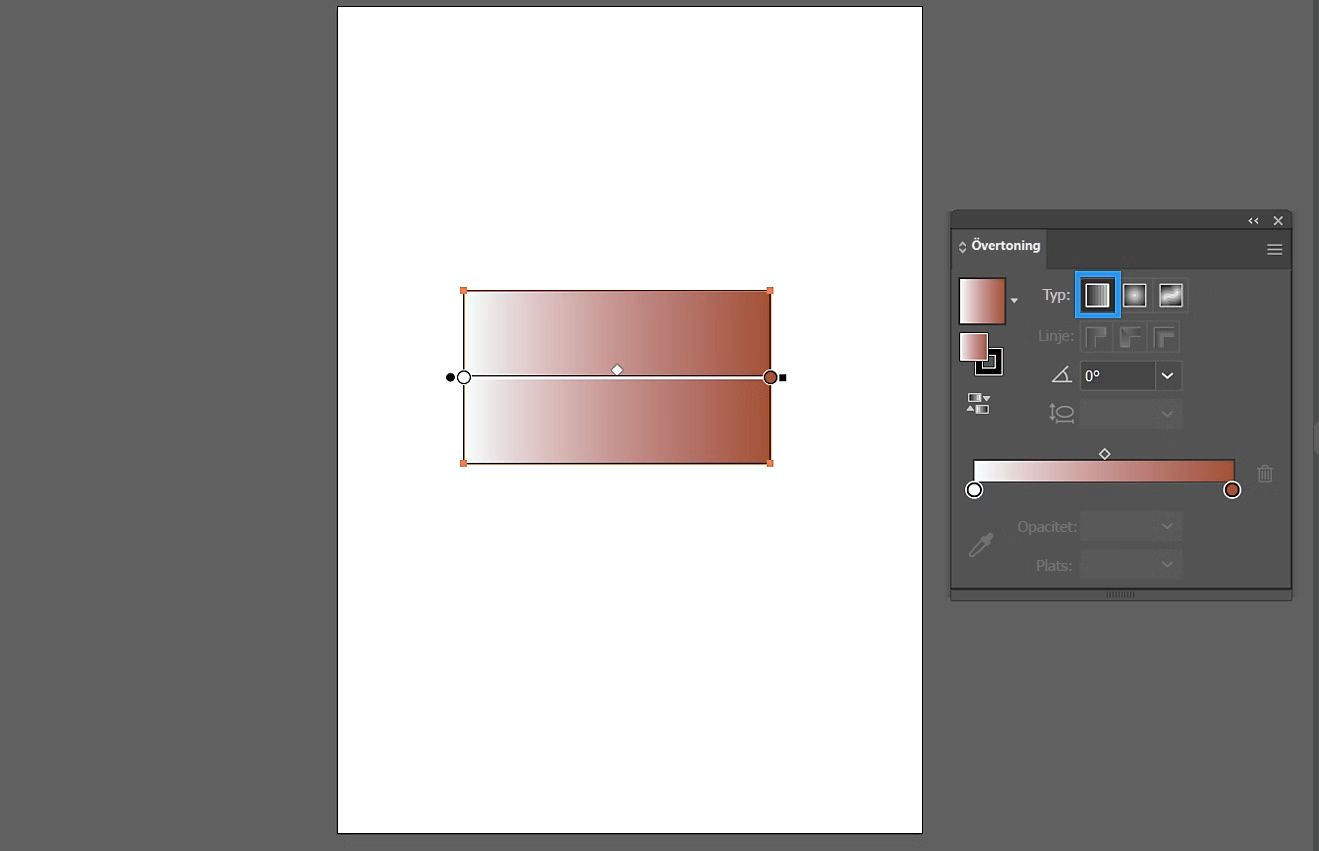Screen dimensions: 1319x851
Task: Delete the gradient stop with the trash button
Action: [1264, 474]
